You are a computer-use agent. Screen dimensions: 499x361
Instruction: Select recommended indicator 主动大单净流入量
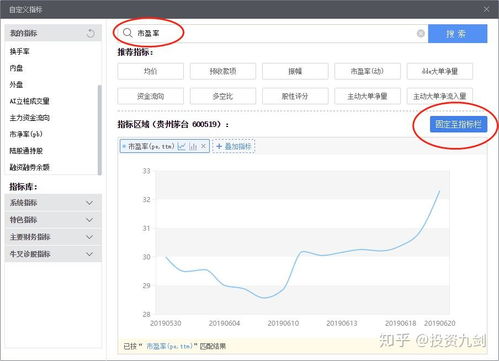click(x=440, y=96)
